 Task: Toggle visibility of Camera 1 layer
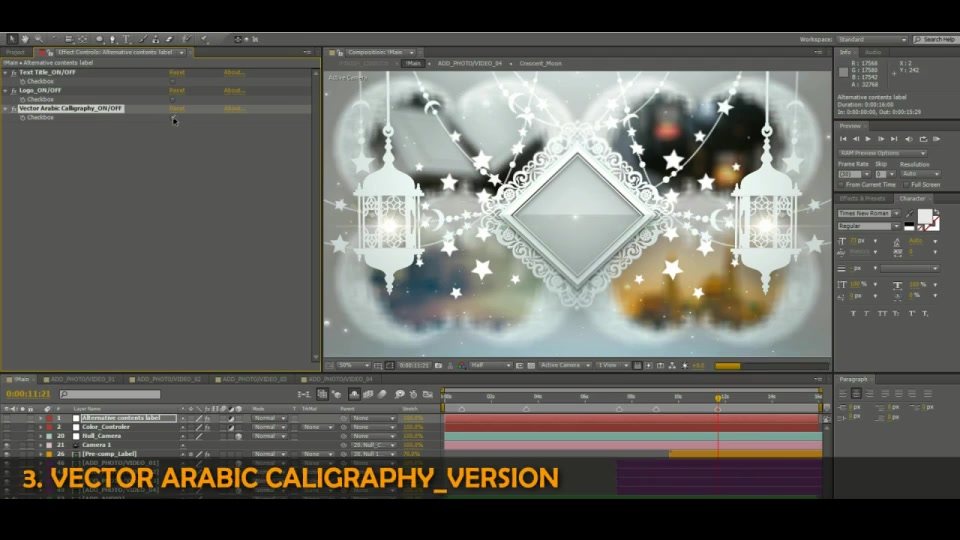[x=7, y=445]
